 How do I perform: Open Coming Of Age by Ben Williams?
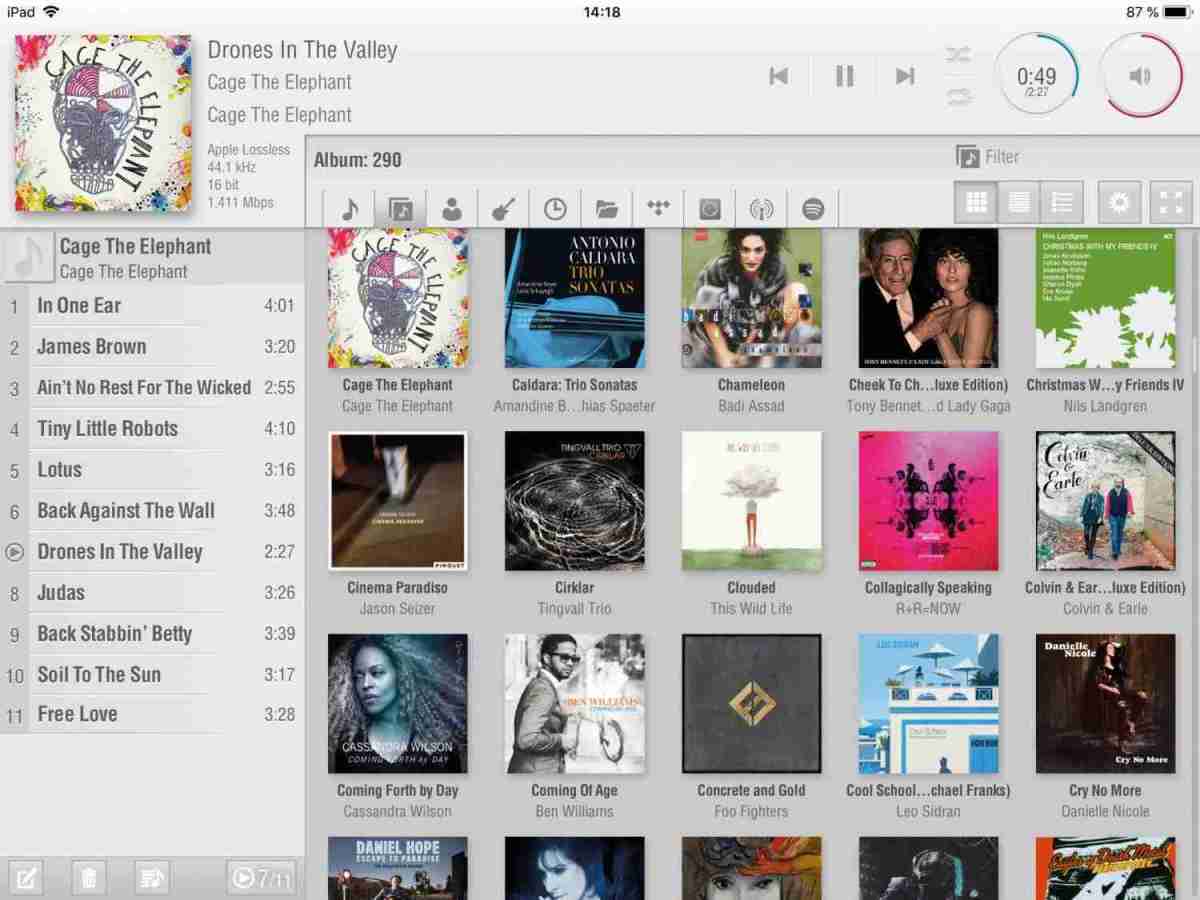[x=575, y=703]
